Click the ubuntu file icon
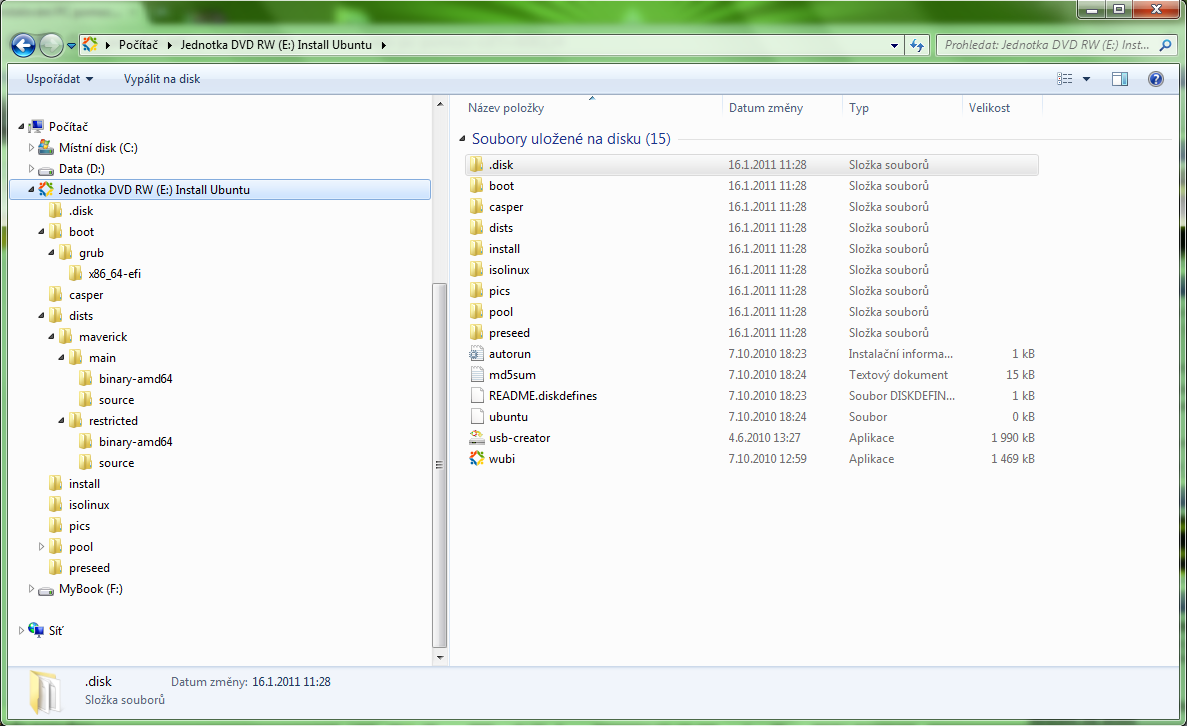 476,416
